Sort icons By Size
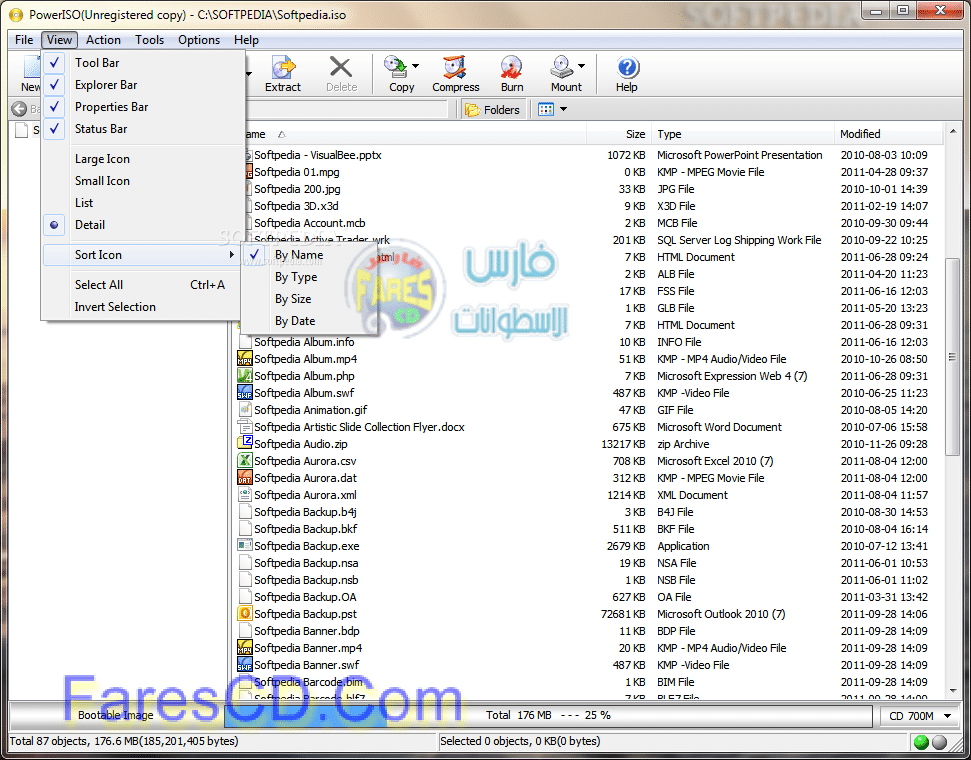Screen dimensions: 971x760 (x=309, y=299)
